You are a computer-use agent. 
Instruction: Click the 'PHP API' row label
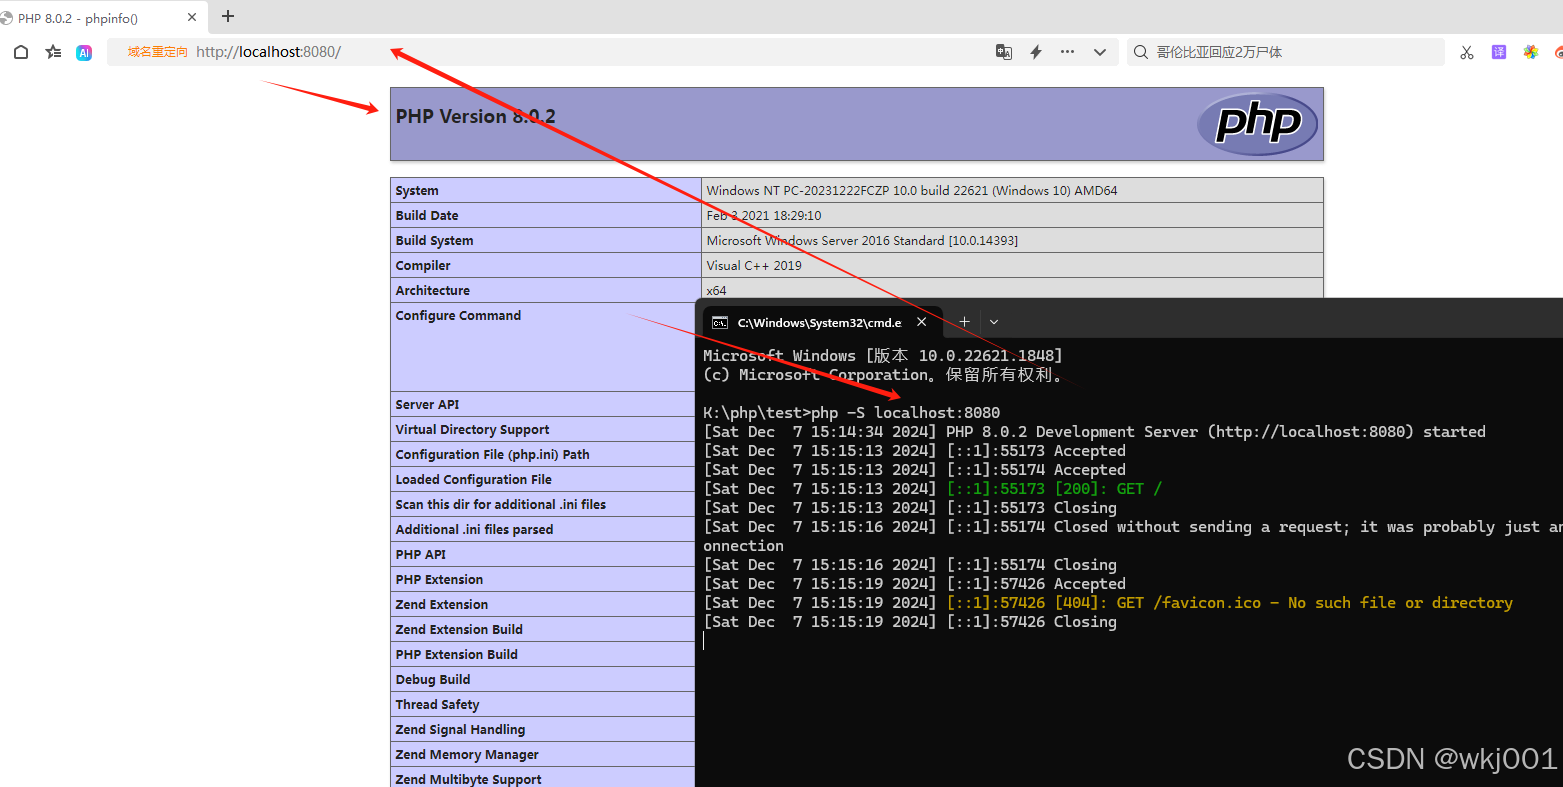pos(420,555)
